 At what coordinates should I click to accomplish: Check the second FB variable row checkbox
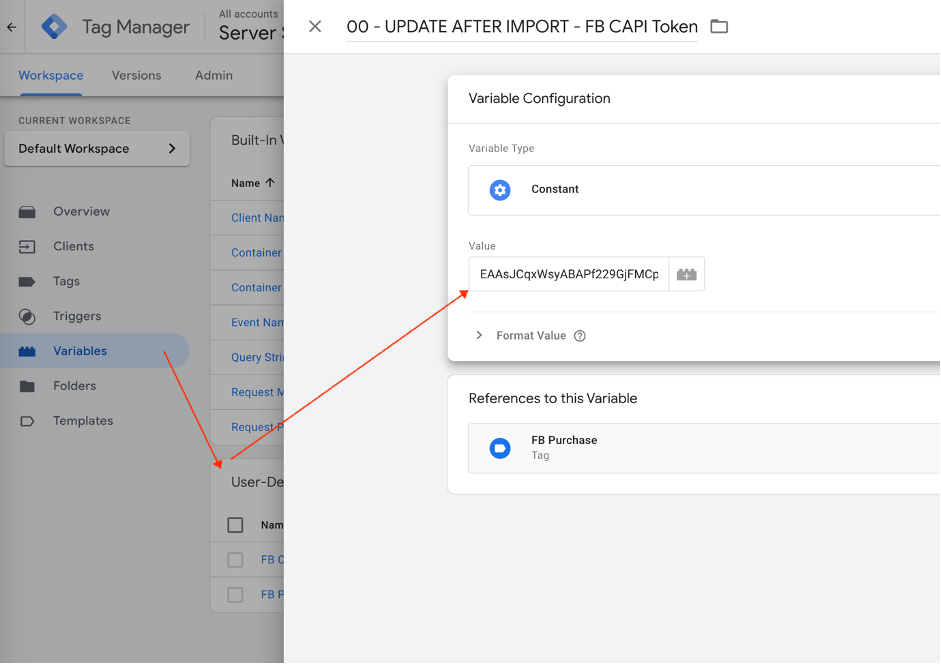(x=236, y=595)
